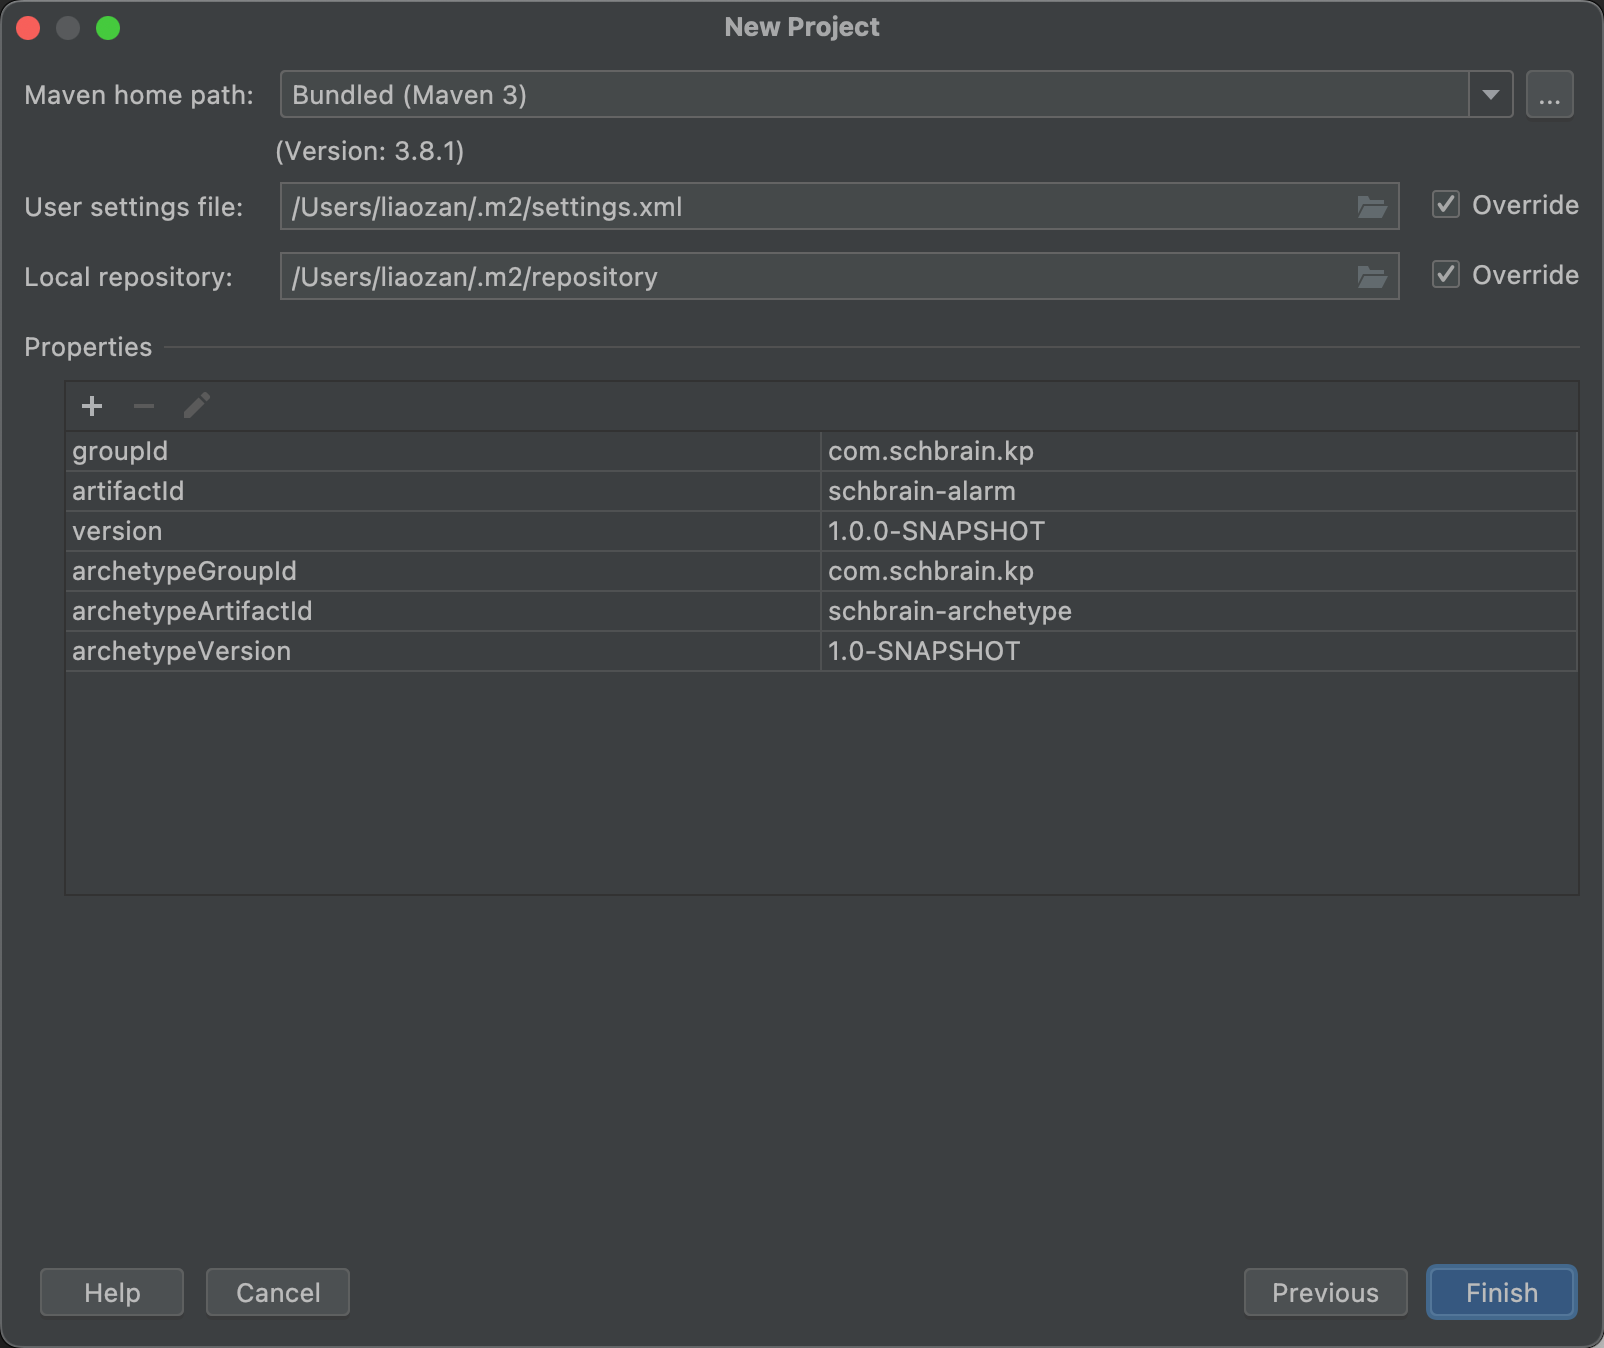Image resolution: width=1604 pixels, height=1348 pixels.
Task: Open the Maven home path browse ellipsis button
Action: coord(1549,95)
